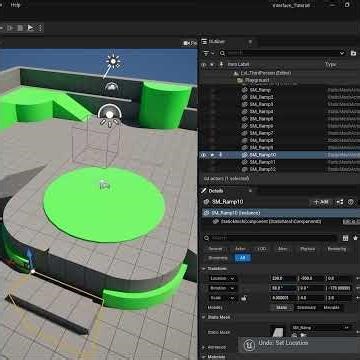Sort by the Item Label column
The height and width of the screenshot is (360, 360).
[x=238, y=64]
